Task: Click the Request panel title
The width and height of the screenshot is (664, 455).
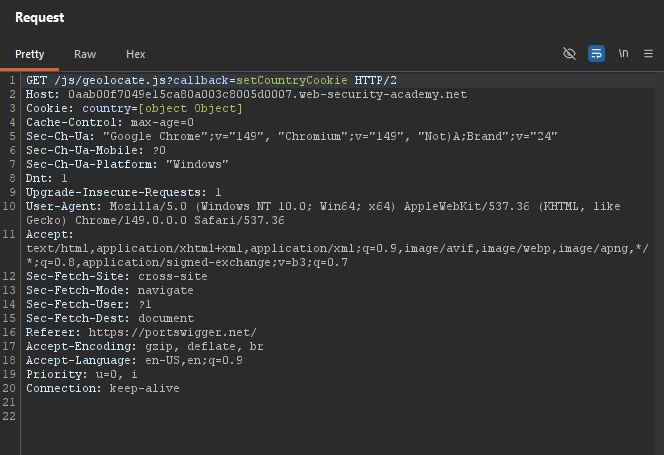Action: click(40, 17)
